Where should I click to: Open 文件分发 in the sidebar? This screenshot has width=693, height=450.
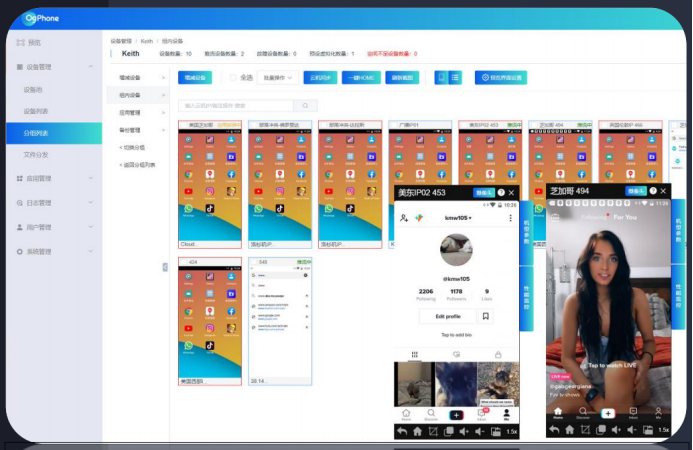pyautogui.click(x=36, y=154)
